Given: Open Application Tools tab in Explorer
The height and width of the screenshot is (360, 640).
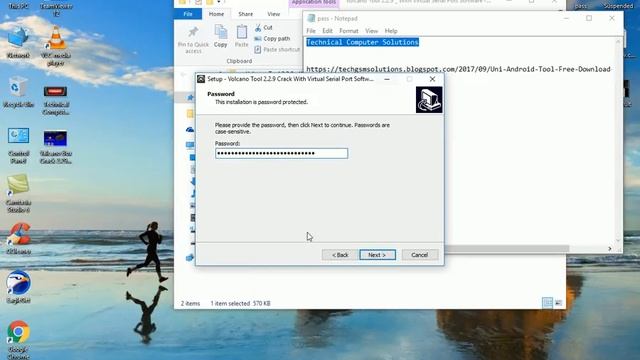Looking at the screenshot, I should tap(314, 3).
